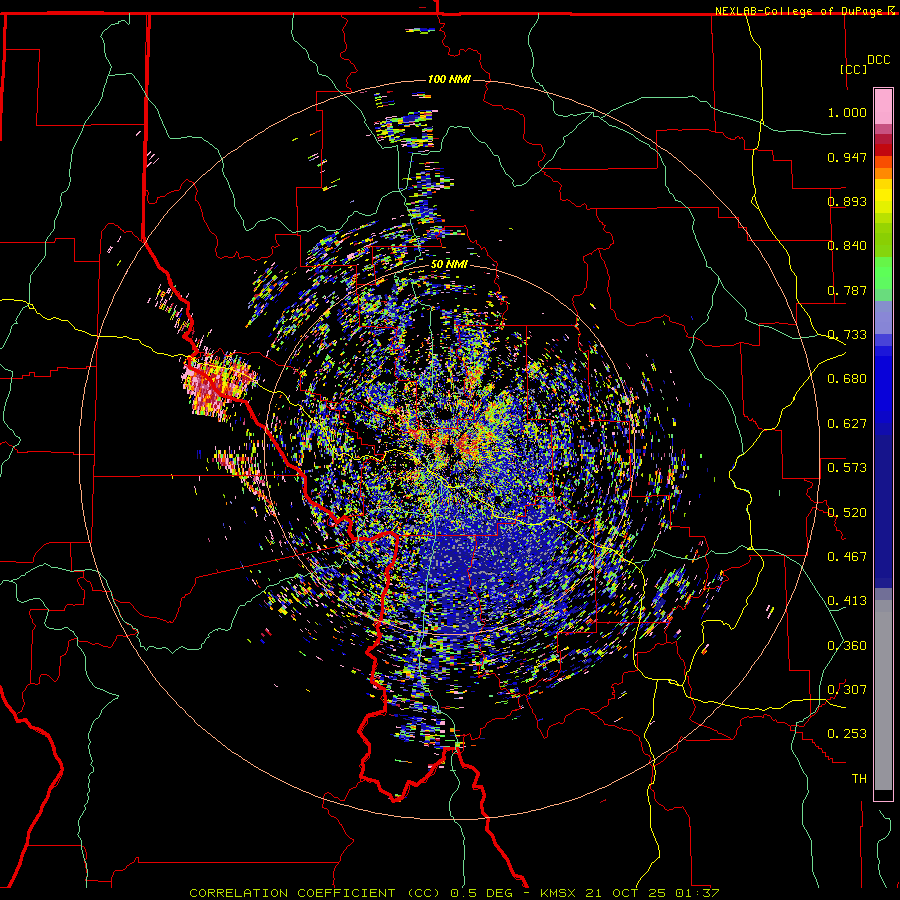Click the 0.893 legend value
This screenshot has width=900, height=900.
pyautogui.click(x=847, y=201)
